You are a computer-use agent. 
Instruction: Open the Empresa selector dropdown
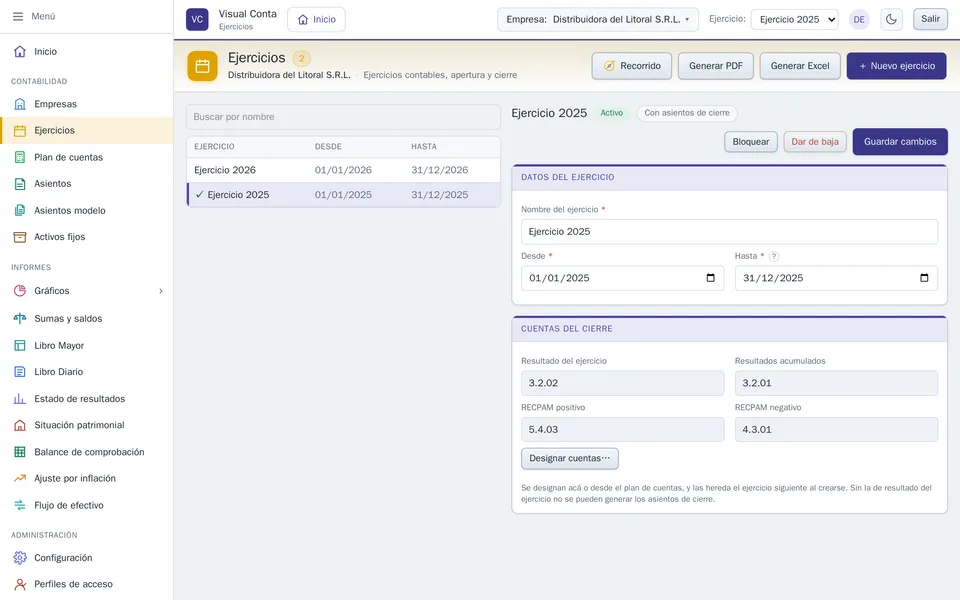point(598,19)
